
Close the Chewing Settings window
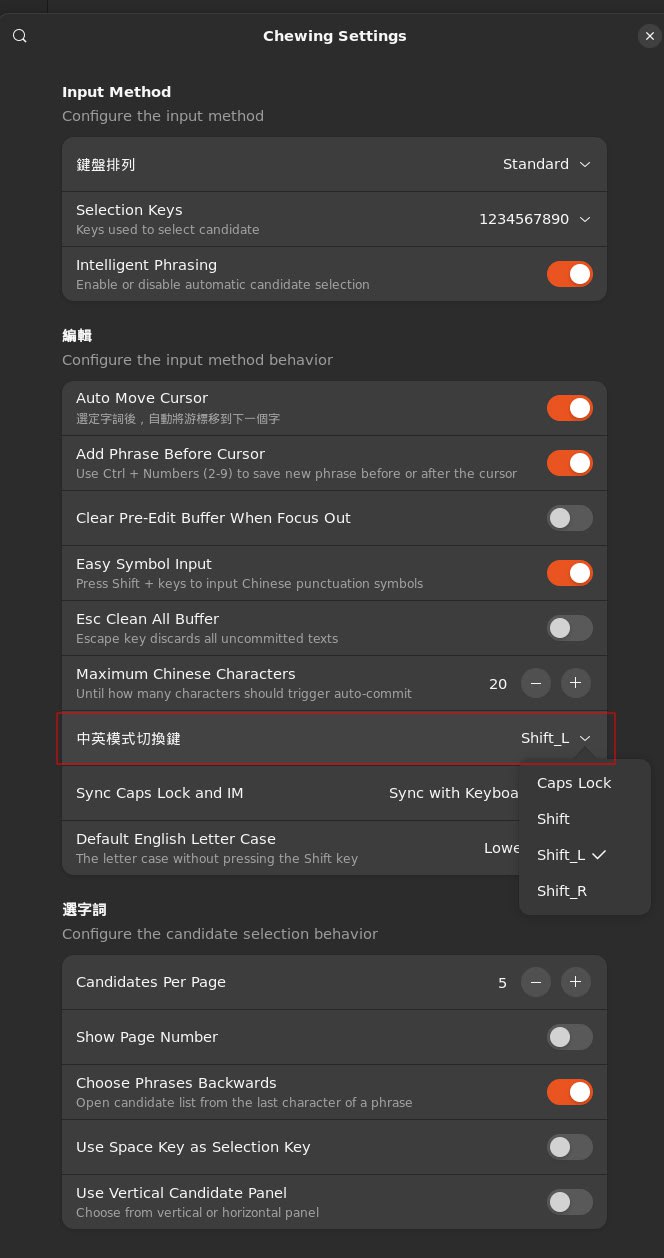tap(649, 36)
